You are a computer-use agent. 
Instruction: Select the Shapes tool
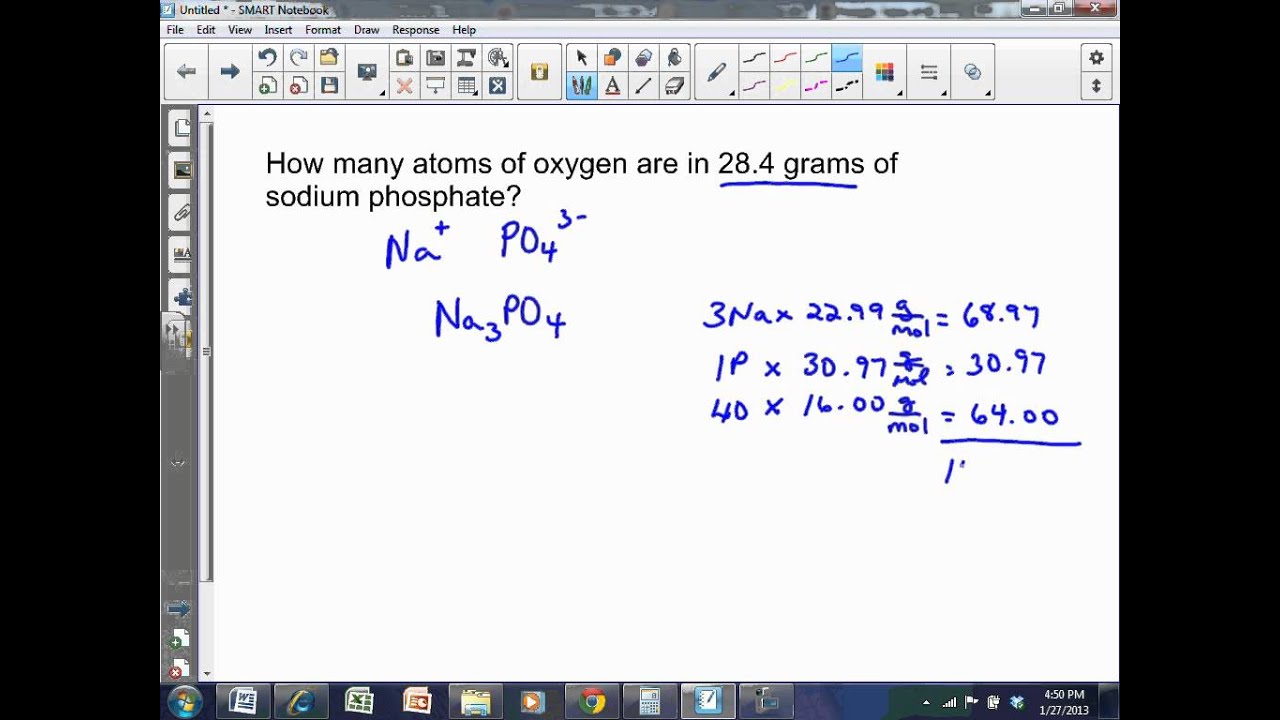[612, 58]
